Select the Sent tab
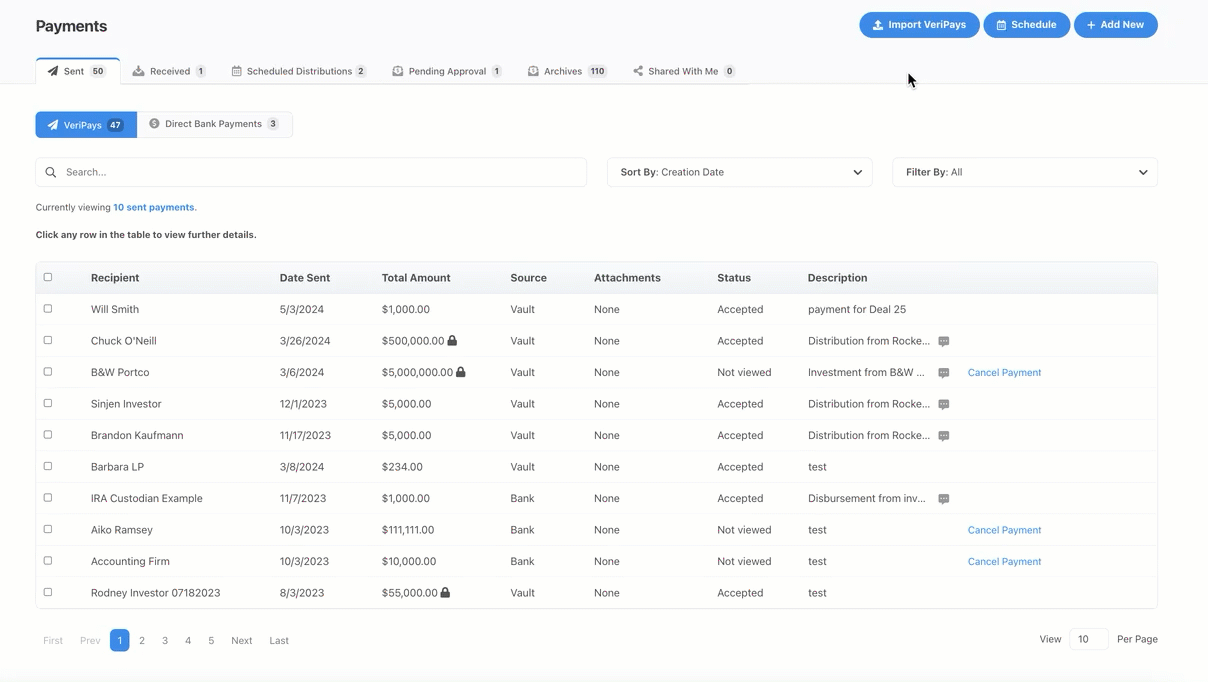 (77, 71)
